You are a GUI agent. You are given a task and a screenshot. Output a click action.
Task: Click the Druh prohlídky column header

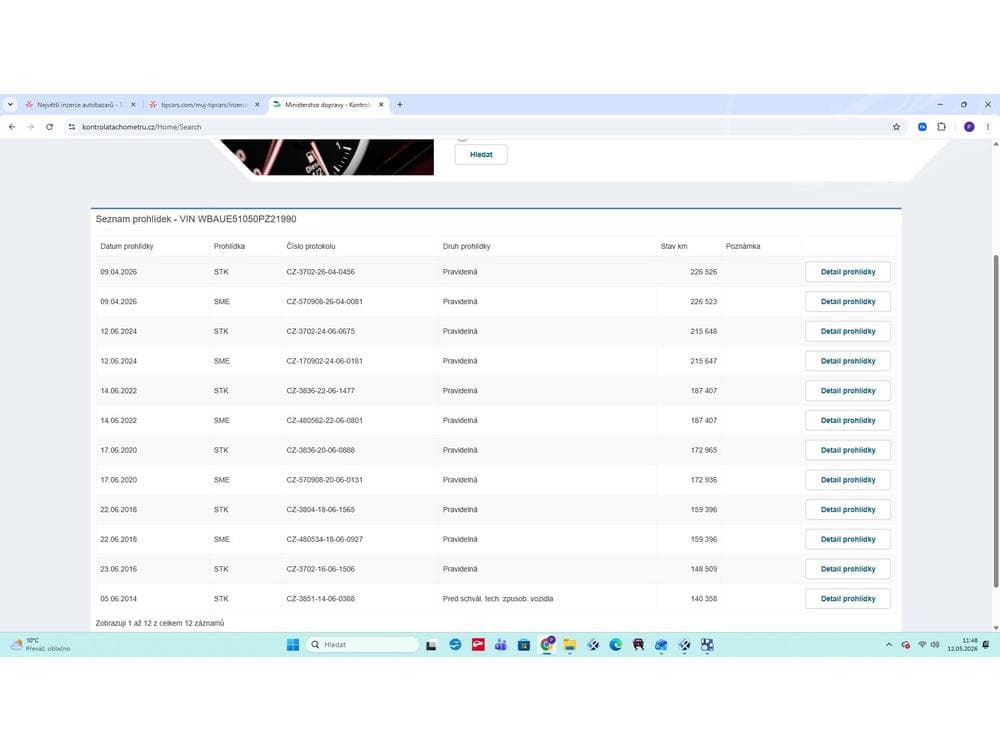point(466,246)
